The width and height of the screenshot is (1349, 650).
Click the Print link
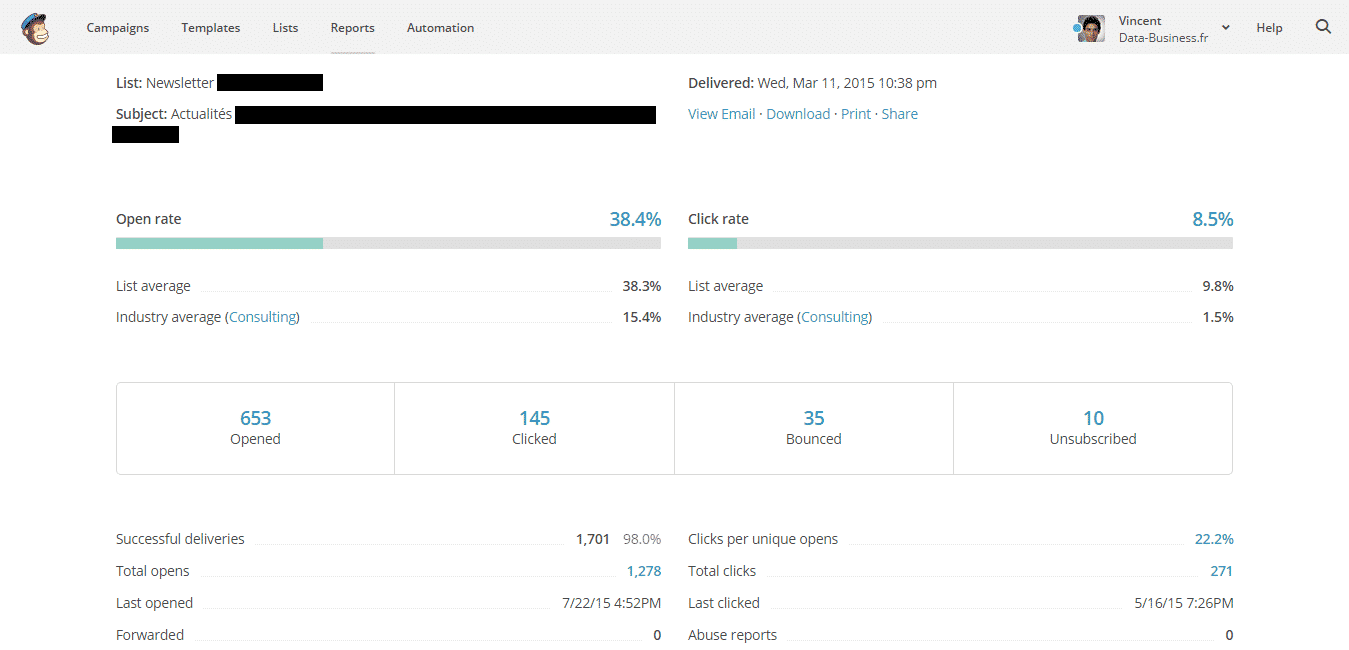pyautogui.click(x=856, y=114)
